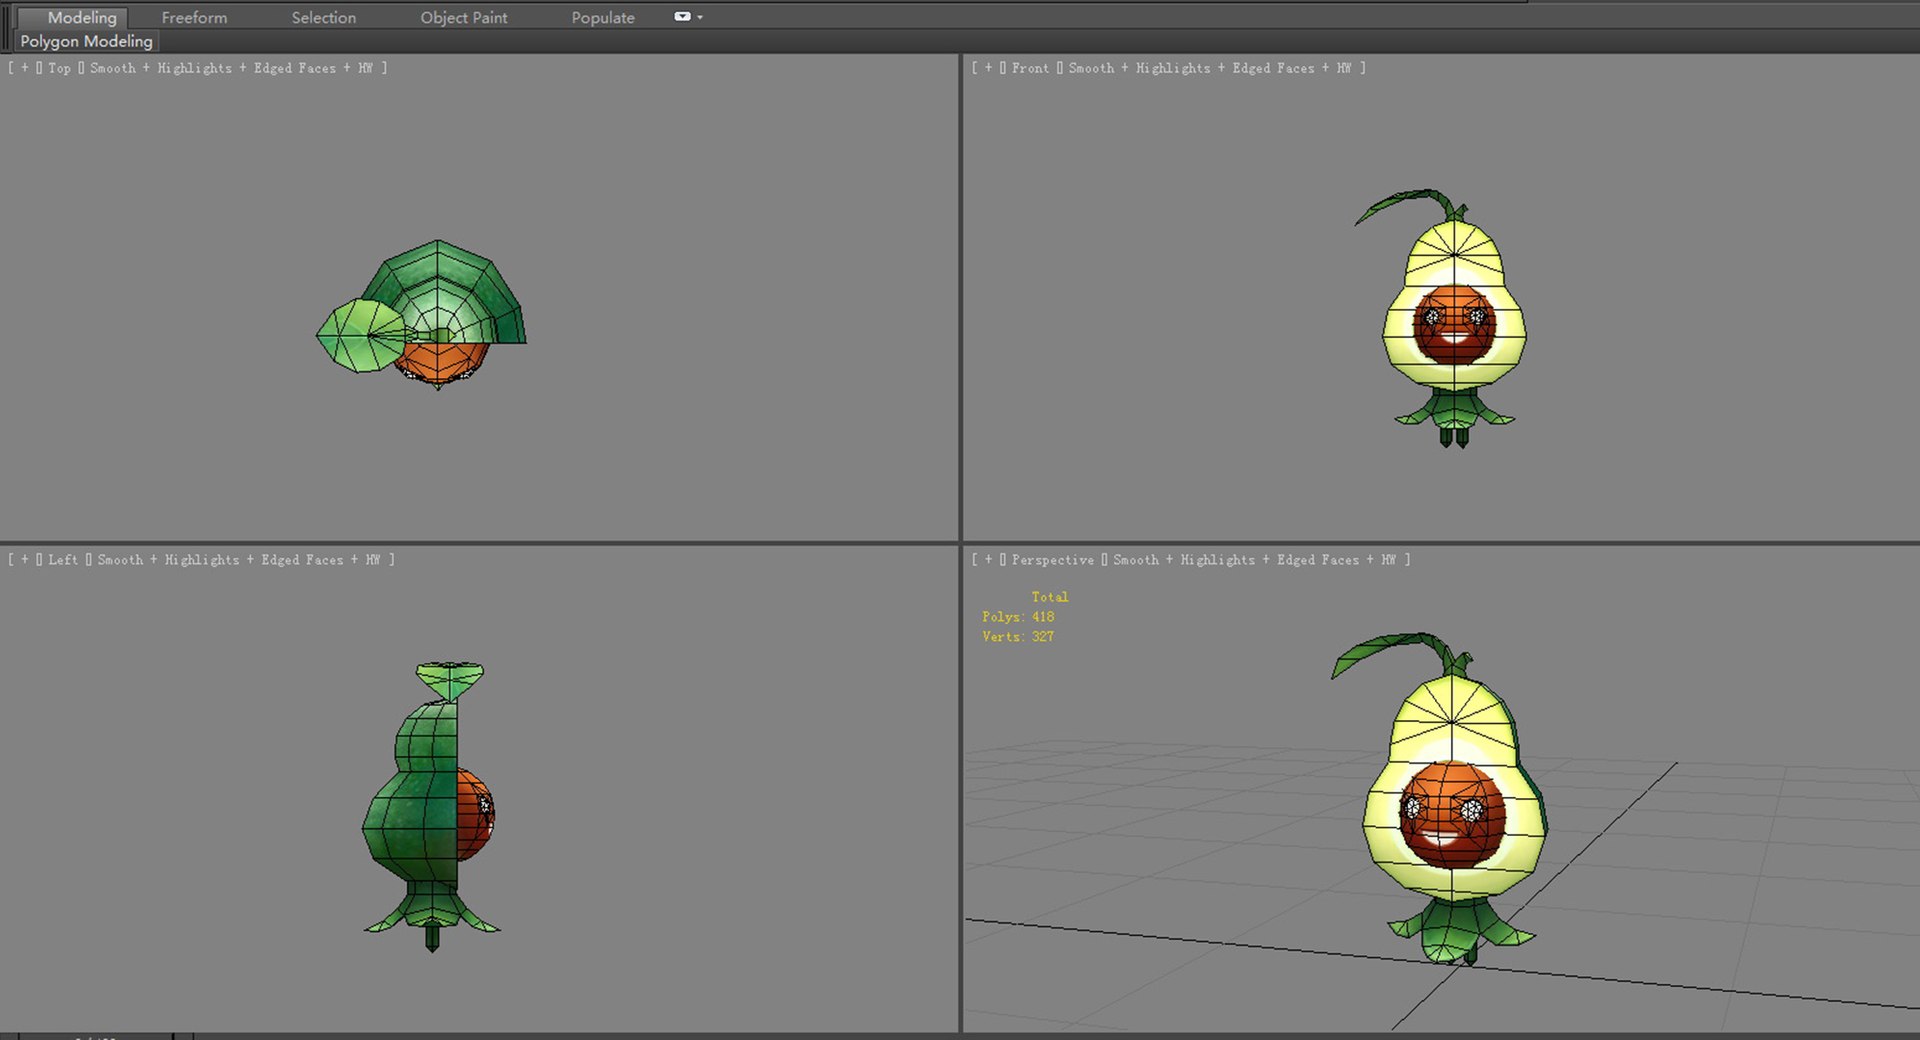The image size is (1920, 1040).
Task: Click the Polys: 418 statistic
Action: pyautogui.click(x=1018, y=617)
